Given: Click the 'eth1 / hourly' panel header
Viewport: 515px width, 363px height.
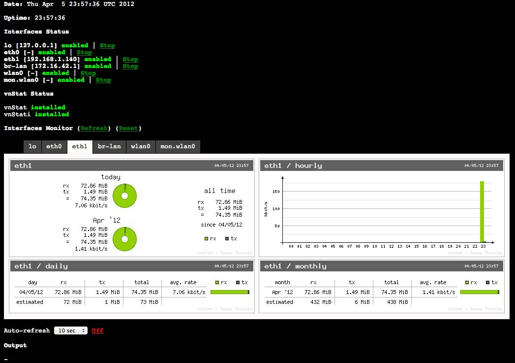Looking at the screenshot, I should [381, 165].
